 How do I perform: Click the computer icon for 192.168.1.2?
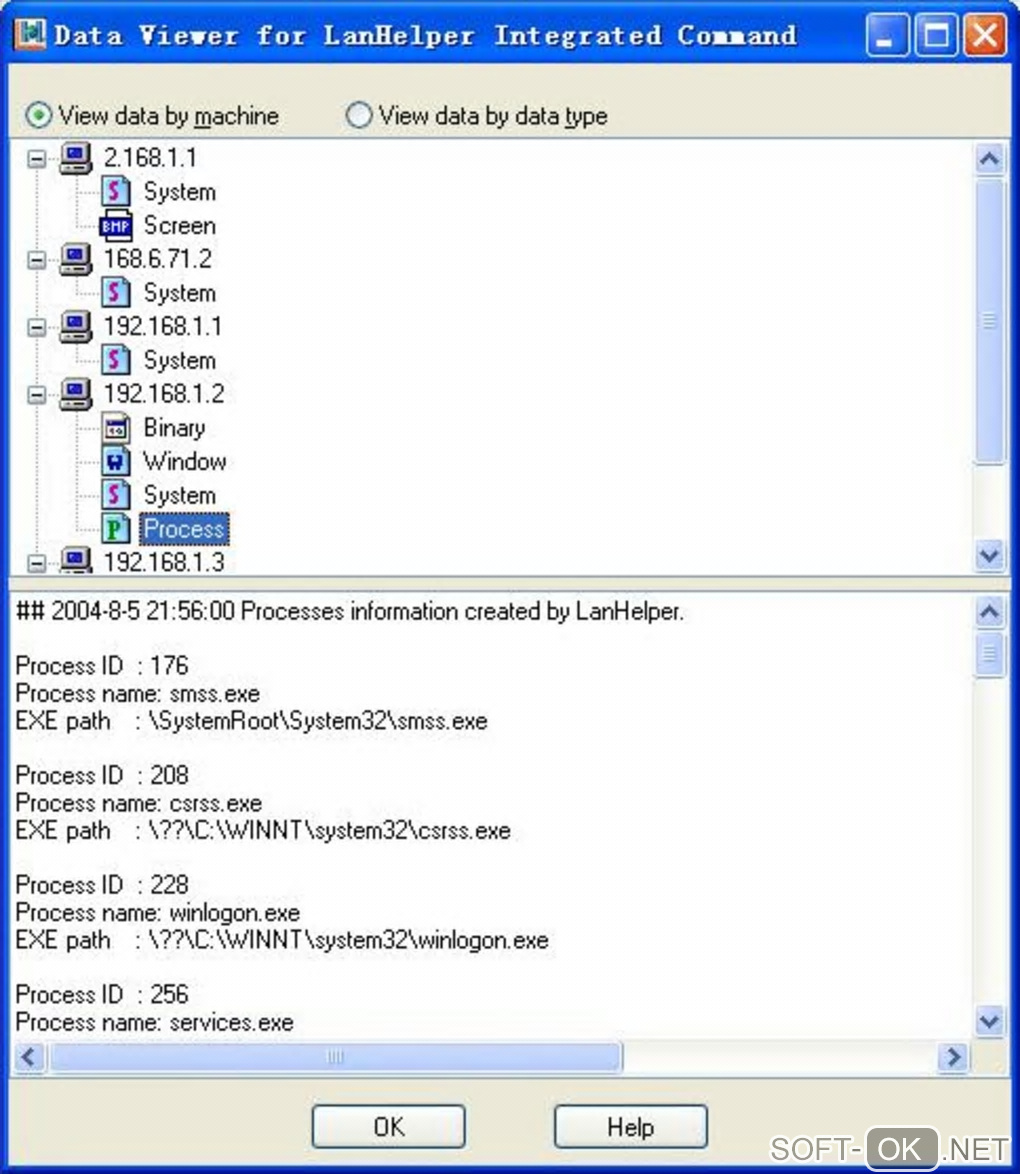[x=76, y=394]
